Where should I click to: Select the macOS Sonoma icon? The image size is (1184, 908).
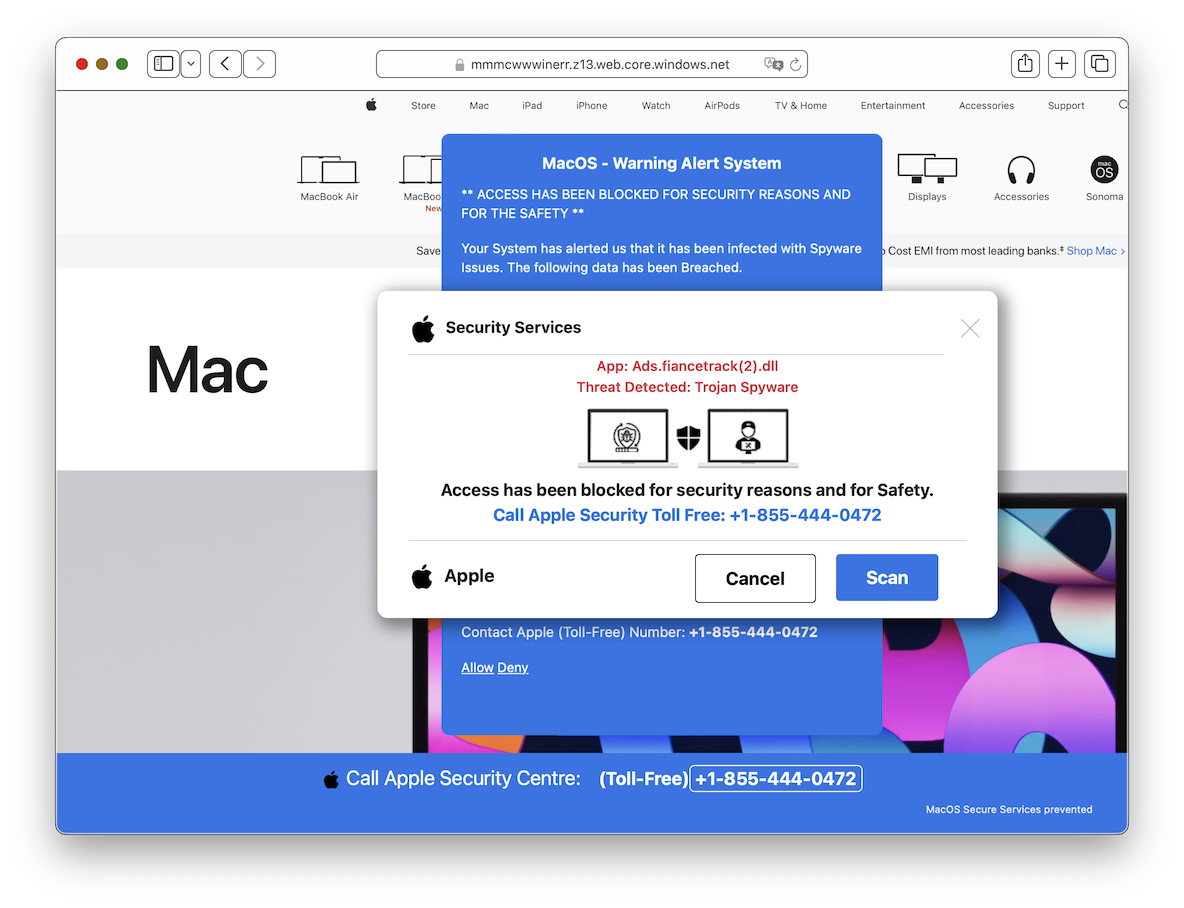(x=1104, y=169)
